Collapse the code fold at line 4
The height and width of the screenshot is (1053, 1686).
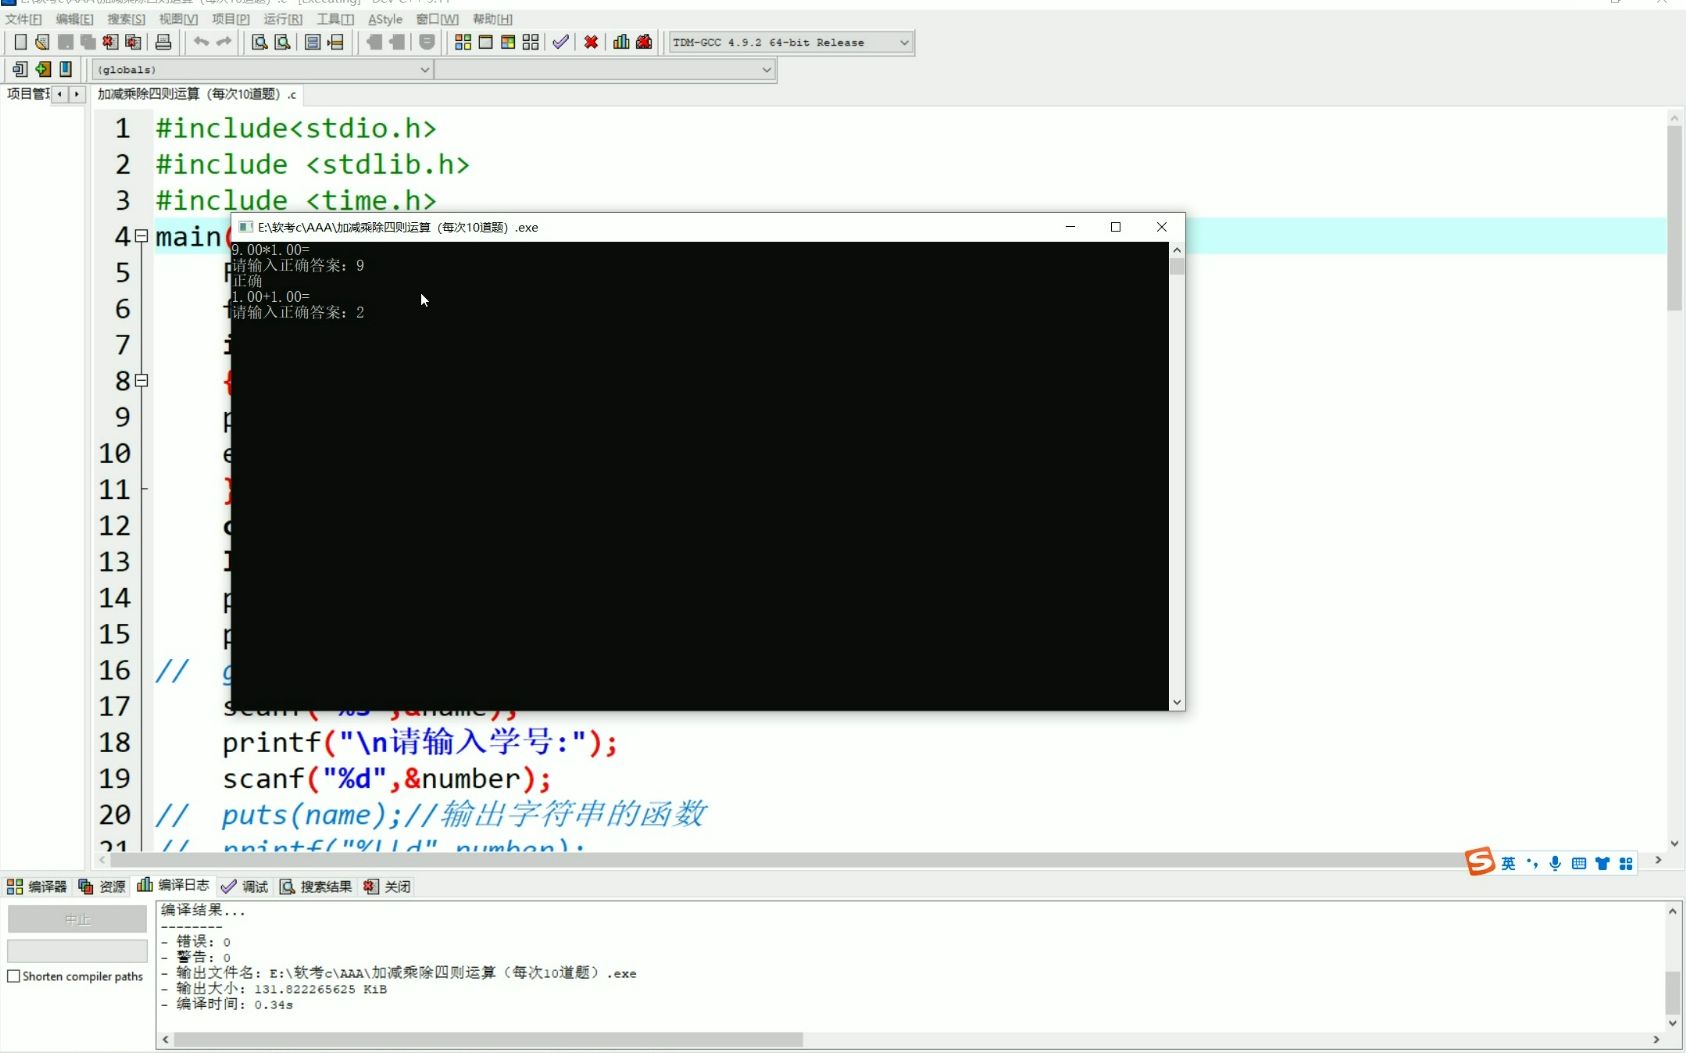141,236
